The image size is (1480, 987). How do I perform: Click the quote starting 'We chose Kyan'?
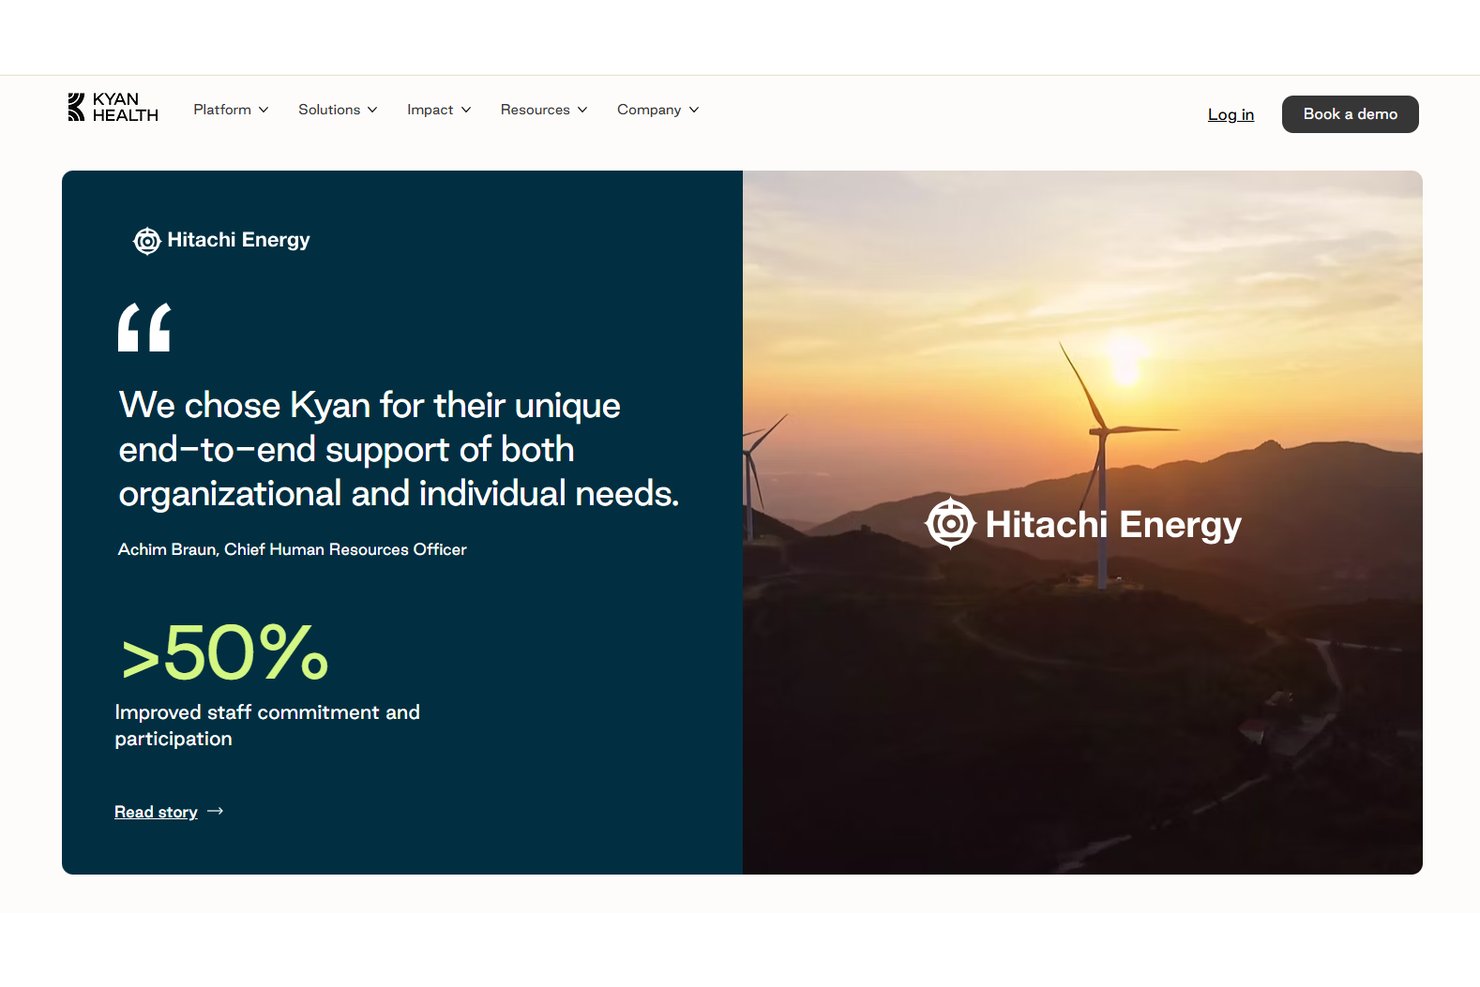tap(399, 449)
